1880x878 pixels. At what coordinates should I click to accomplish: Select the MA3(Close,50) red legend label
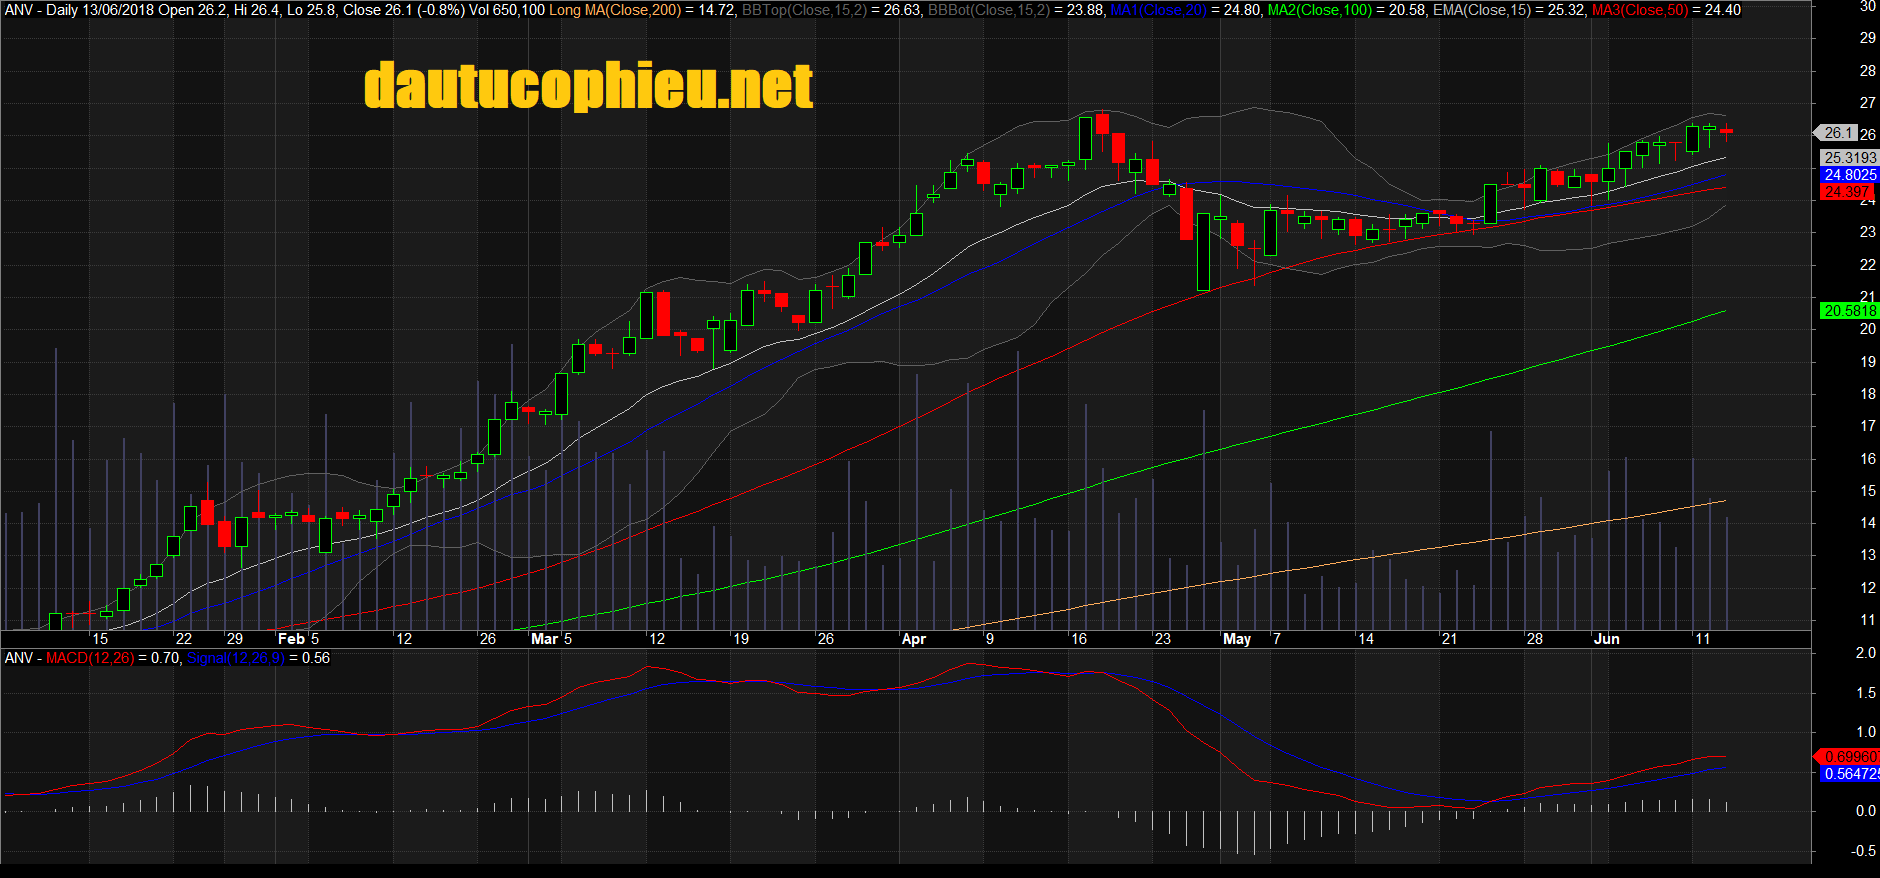click(x=1640, y=10)
